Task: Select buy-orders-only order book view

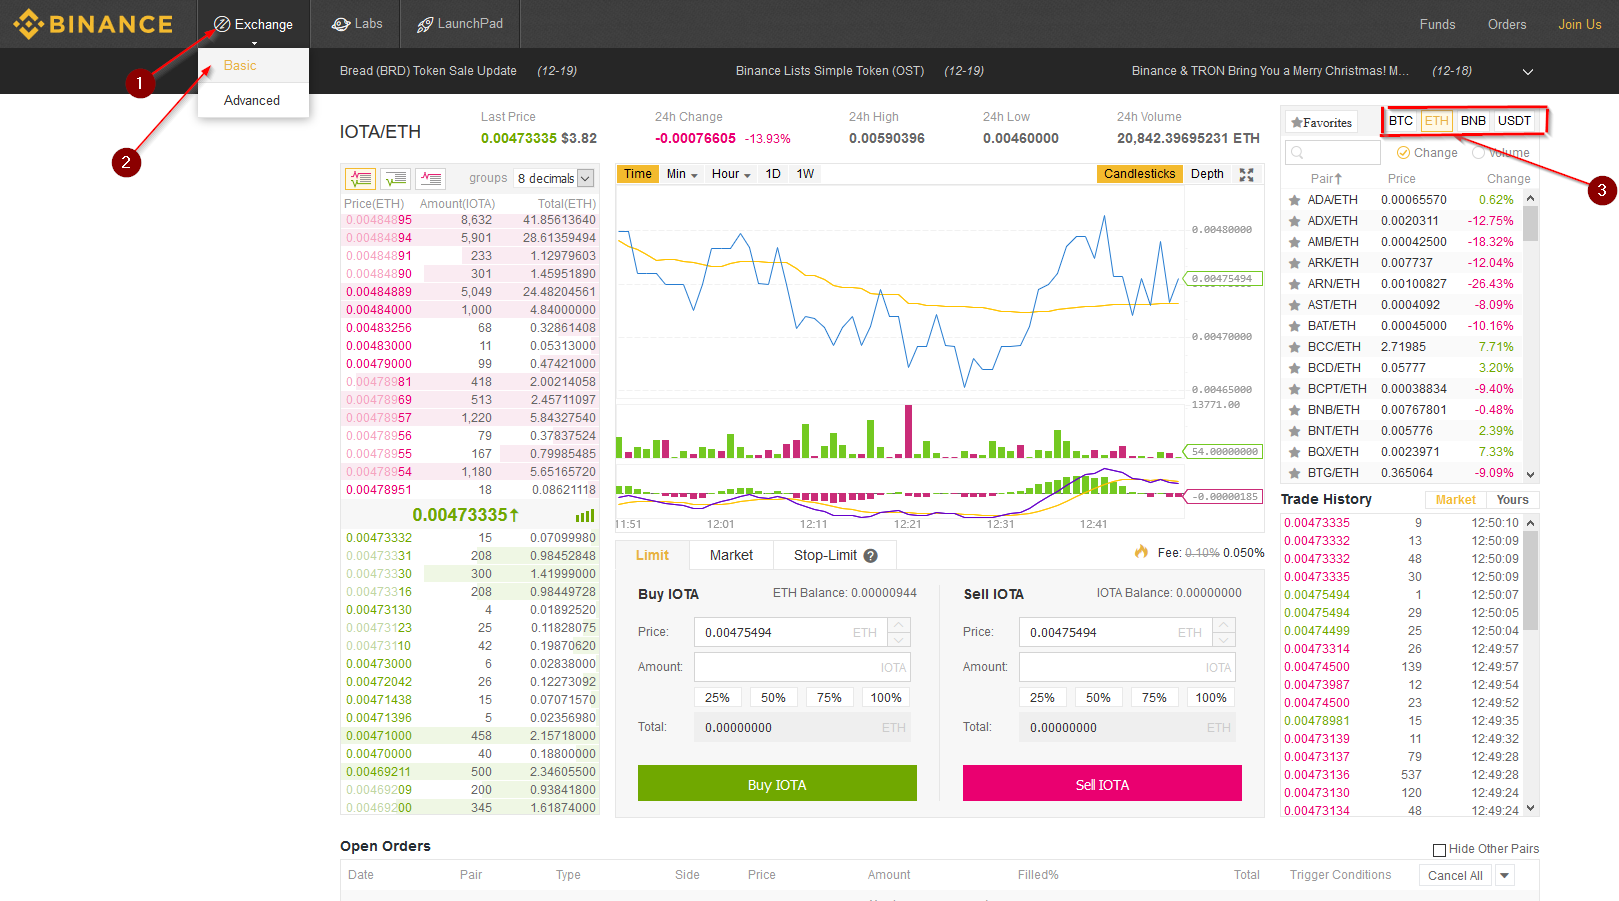Action: [x=396, y=178]
